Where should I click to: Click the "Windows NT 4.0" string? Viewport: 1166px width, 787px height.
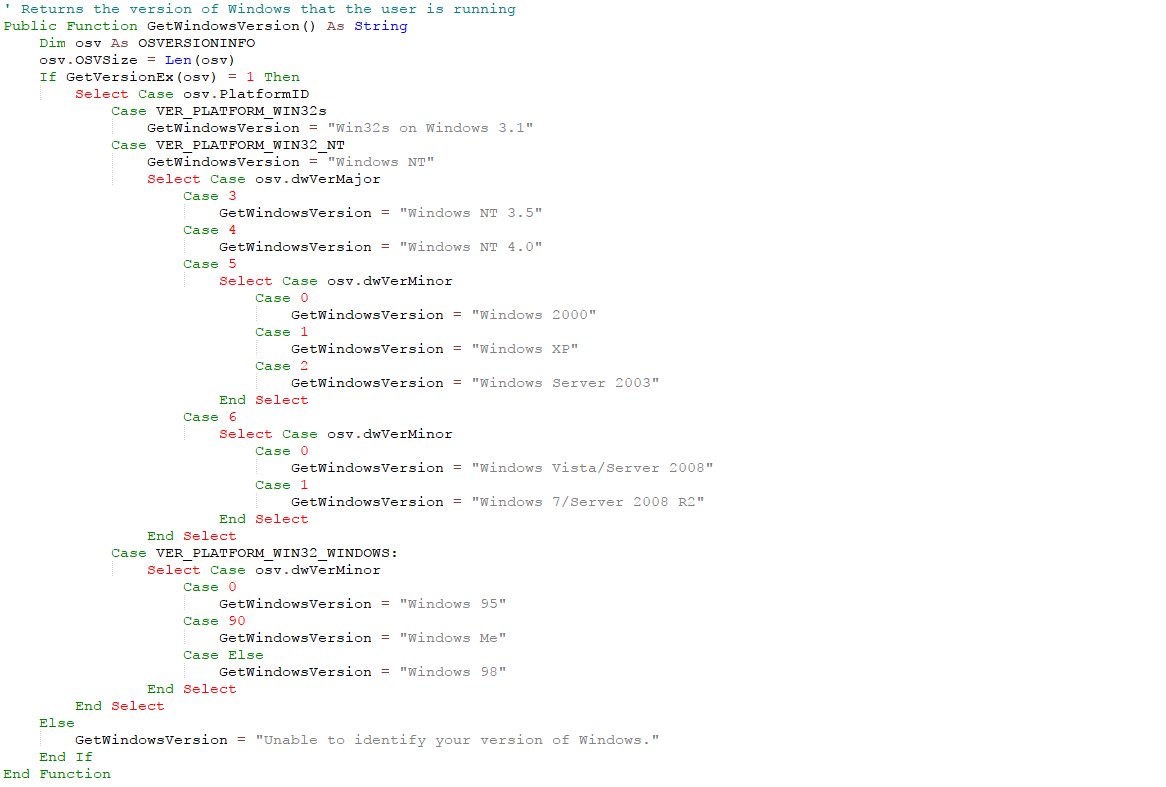coord(471,247)
